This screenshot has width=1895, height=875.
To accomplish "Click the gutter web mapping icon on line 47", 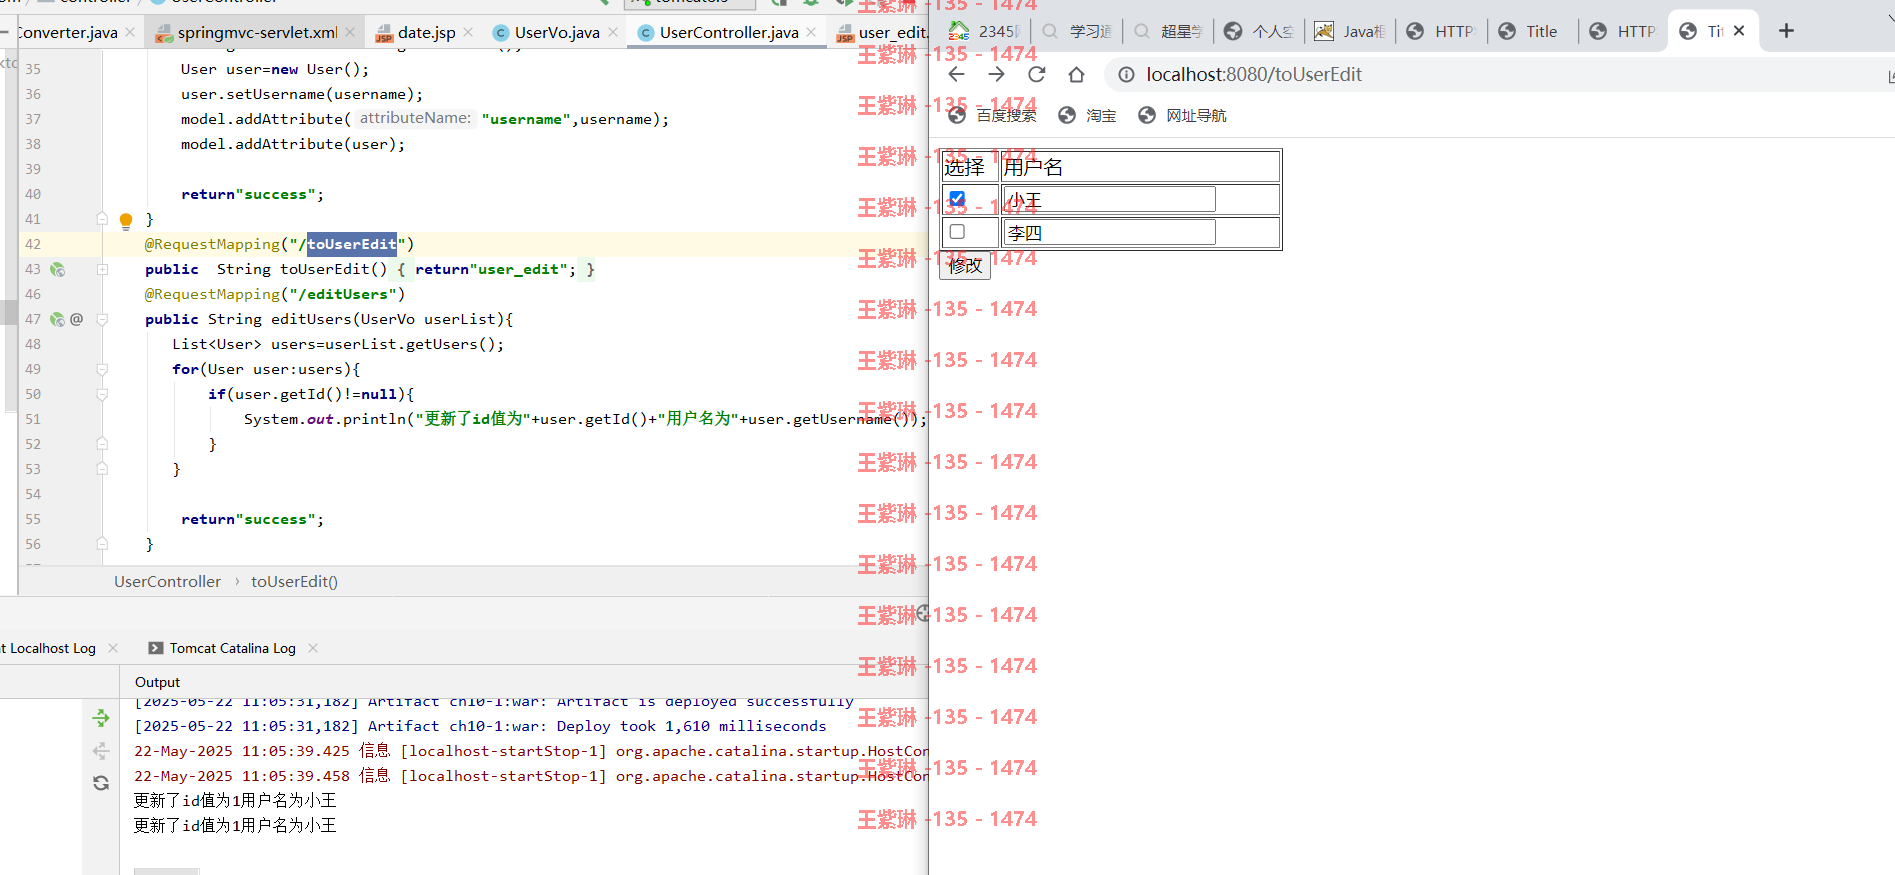I will [57, 319].
